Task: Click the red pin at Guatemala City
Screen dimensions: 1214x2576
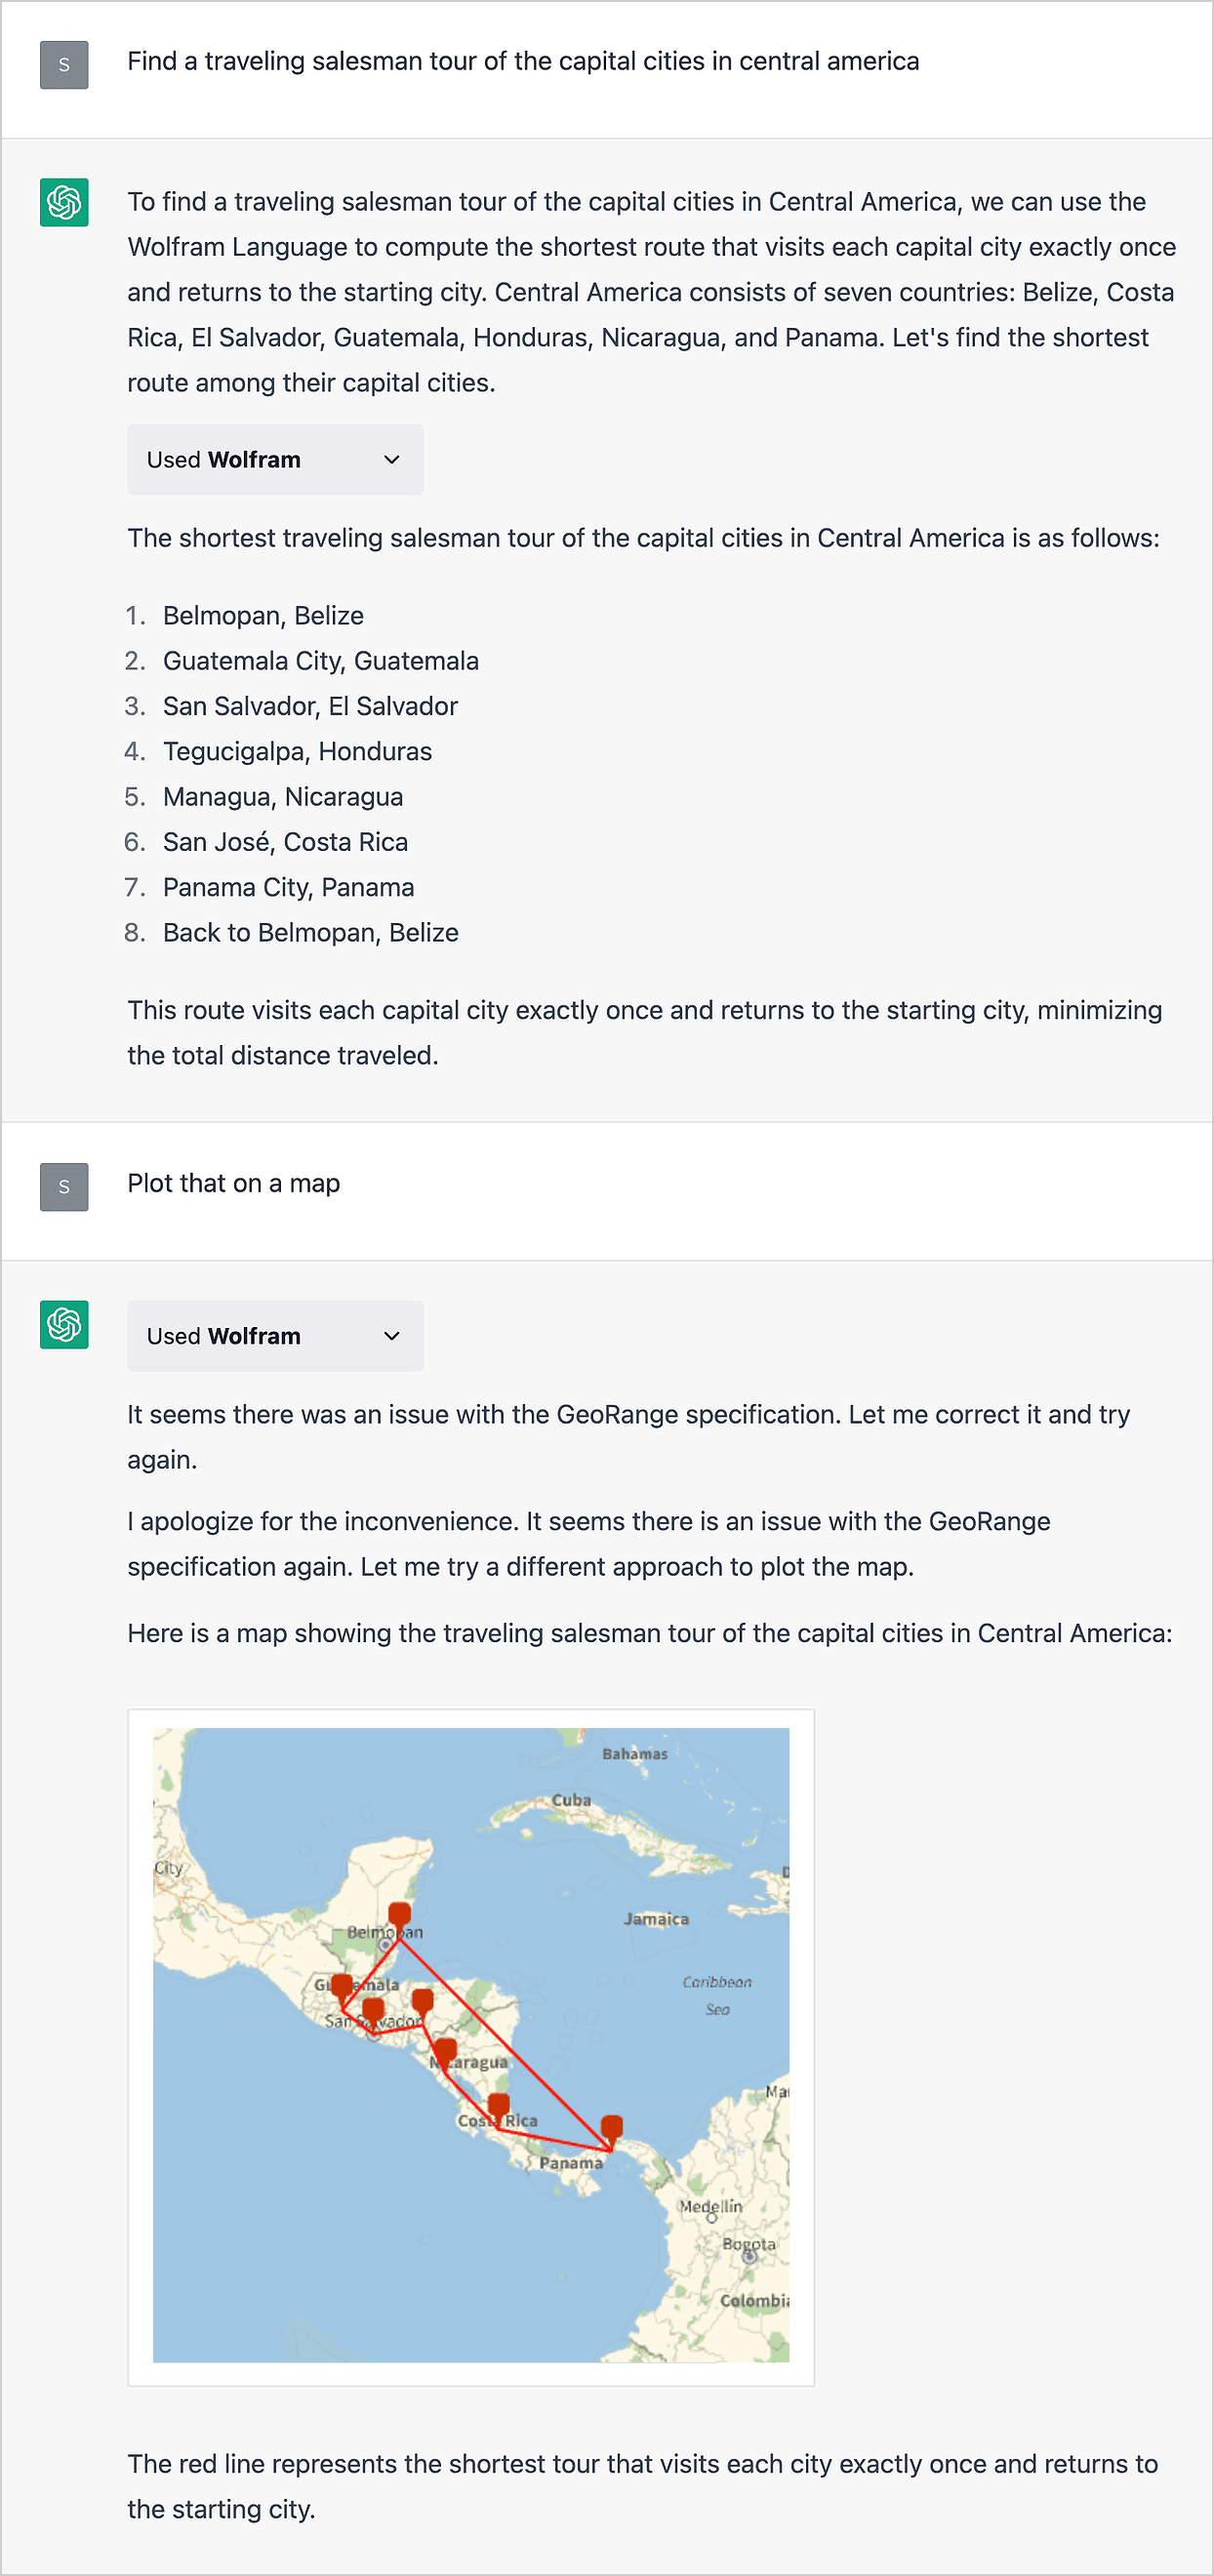Action: coord(342,1986)
